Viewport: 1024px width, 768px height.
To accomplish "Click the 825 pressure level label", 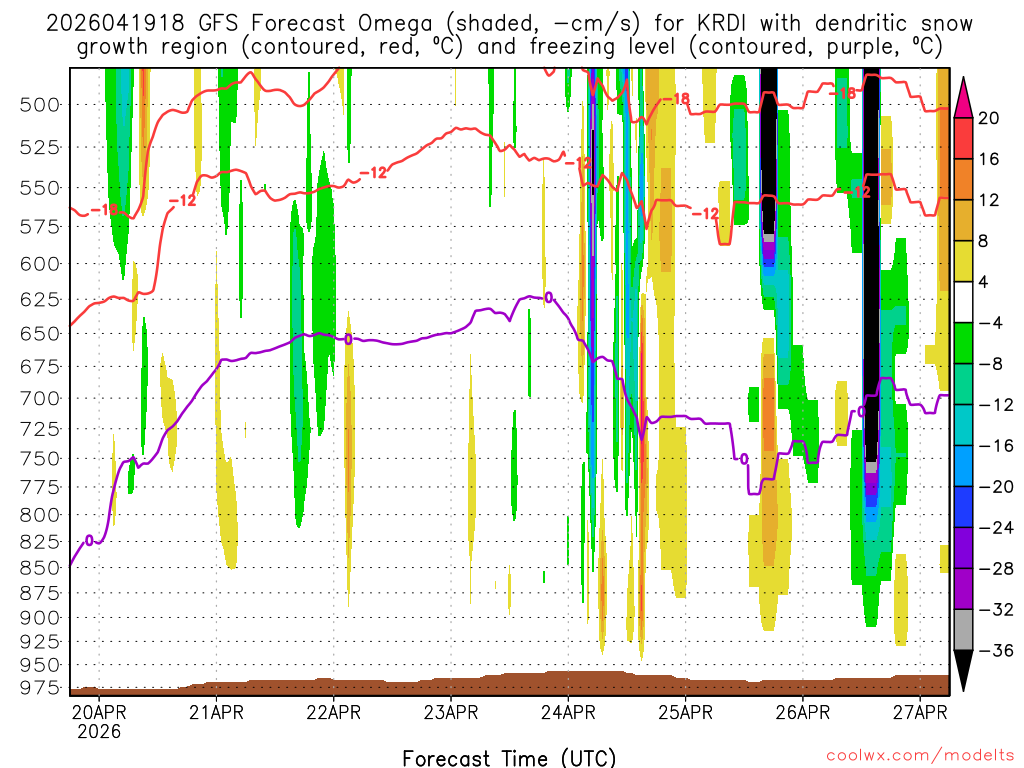I will click(40, 542).
